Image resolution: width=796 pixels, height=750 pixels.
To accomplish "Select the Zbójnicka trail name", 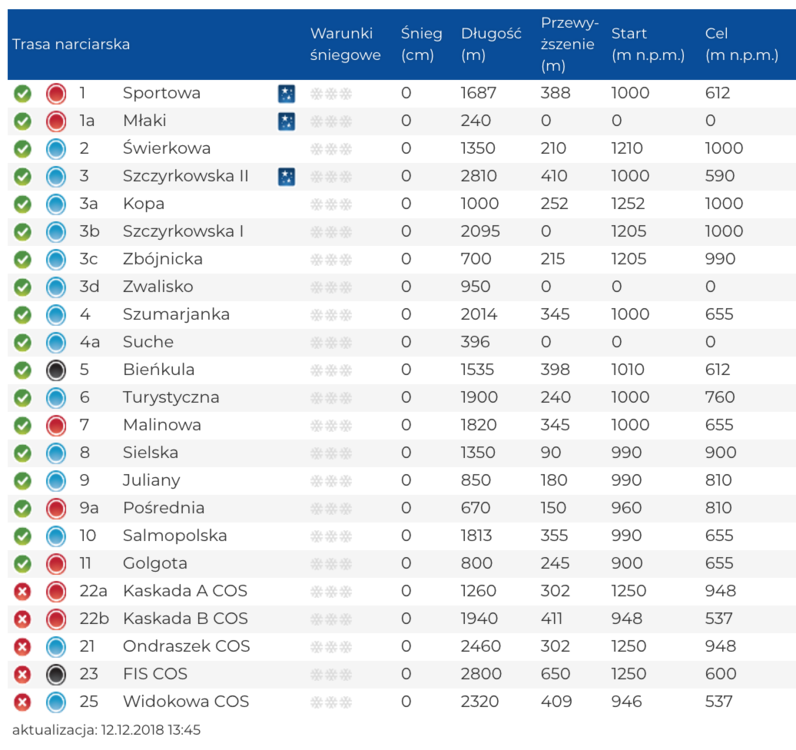I will point(162,259).
